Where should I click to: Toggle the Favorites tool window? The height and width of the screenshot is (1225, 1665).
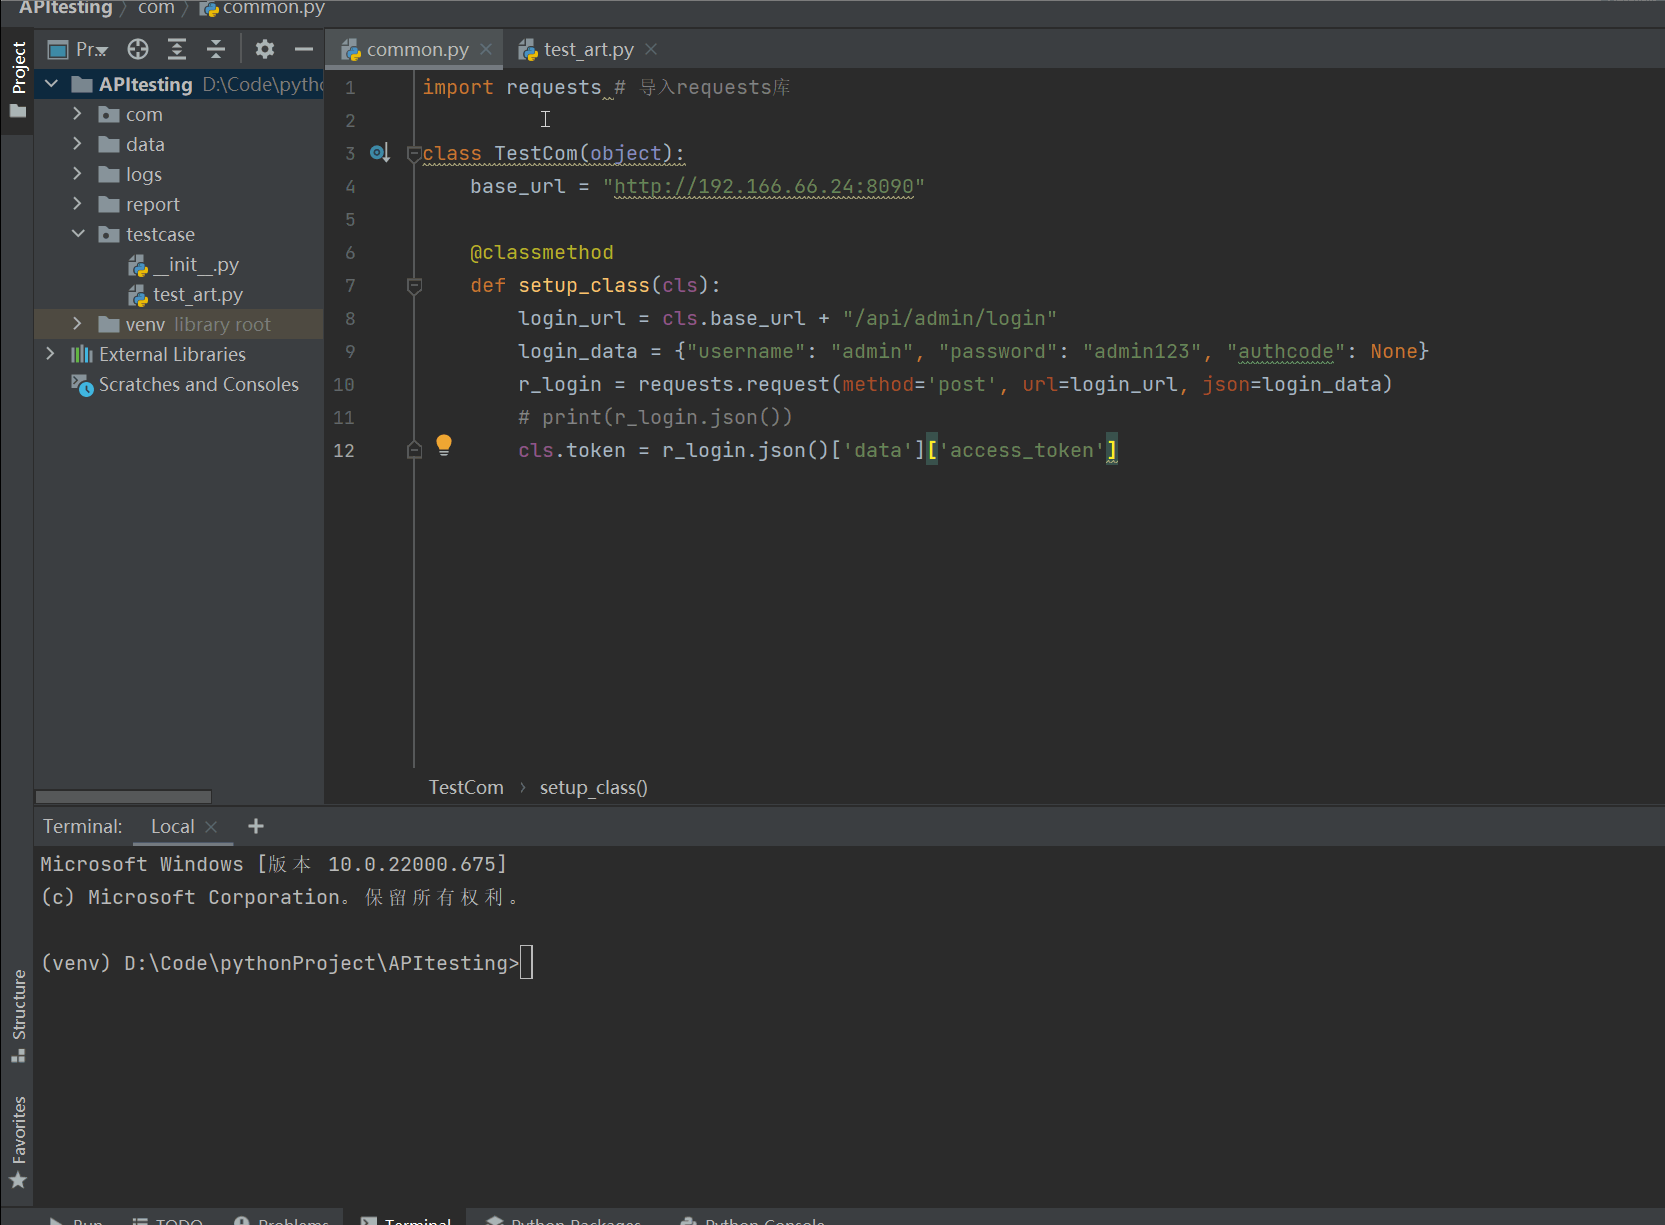coord(18,1140)
